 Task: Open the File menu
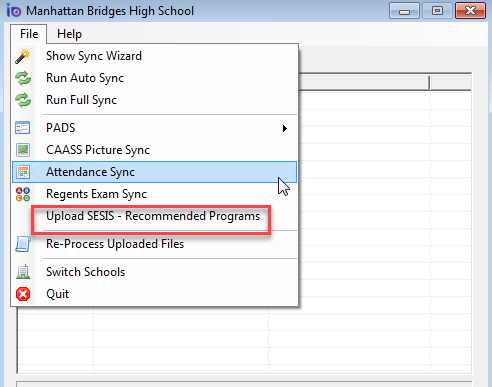point(29,34)
